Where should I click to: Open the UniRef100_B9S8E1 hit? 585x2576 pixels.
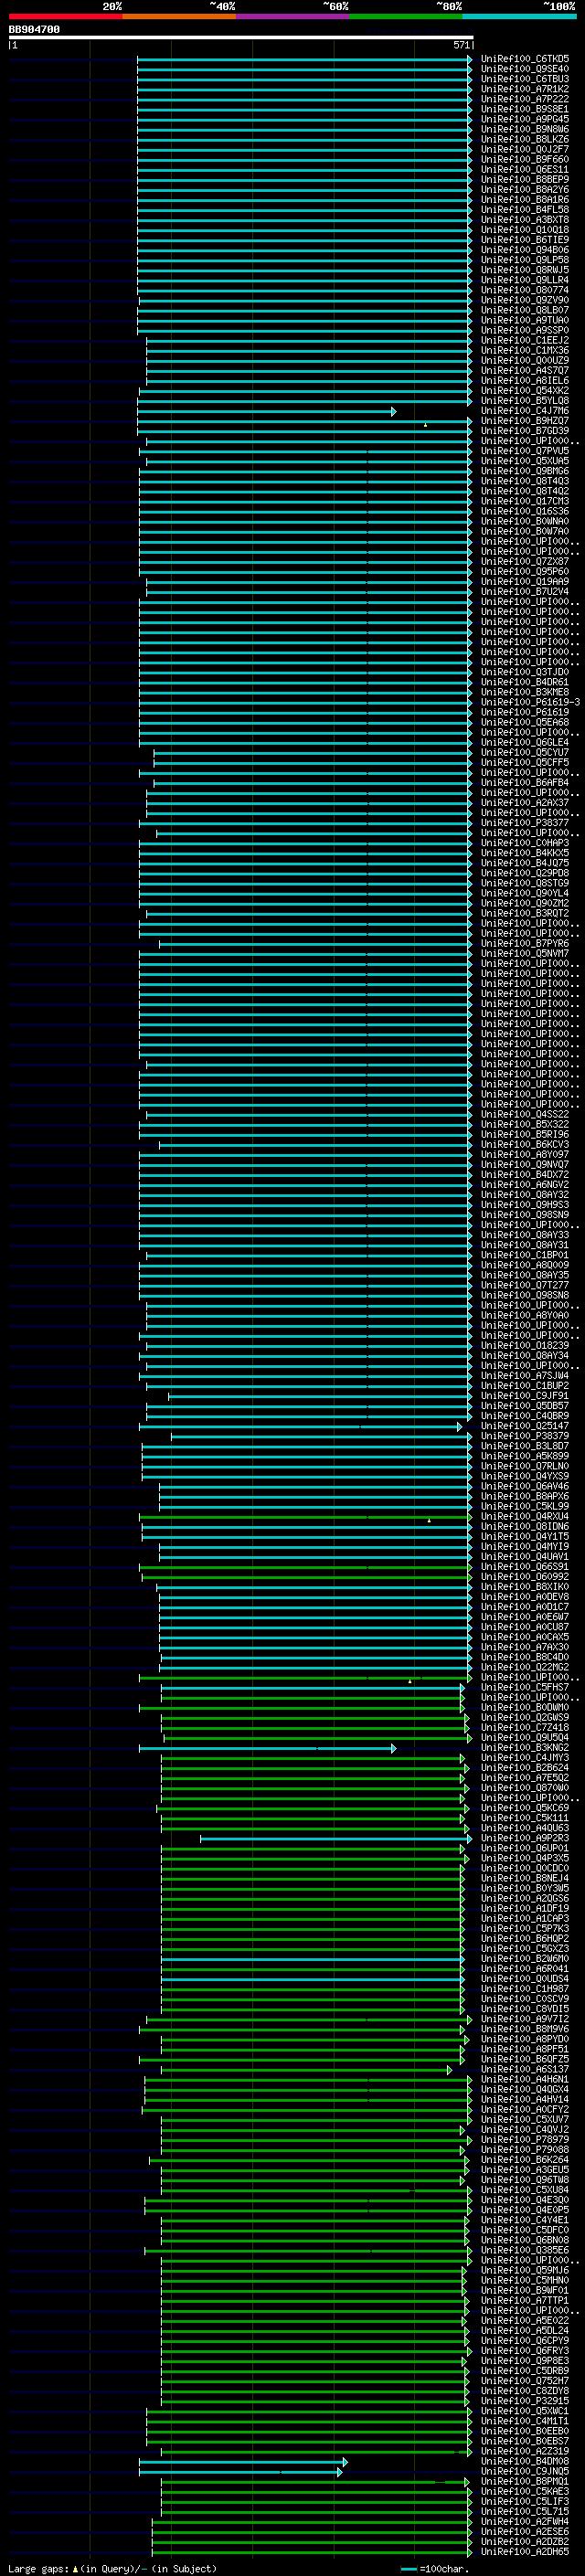(x=525, y=109)
